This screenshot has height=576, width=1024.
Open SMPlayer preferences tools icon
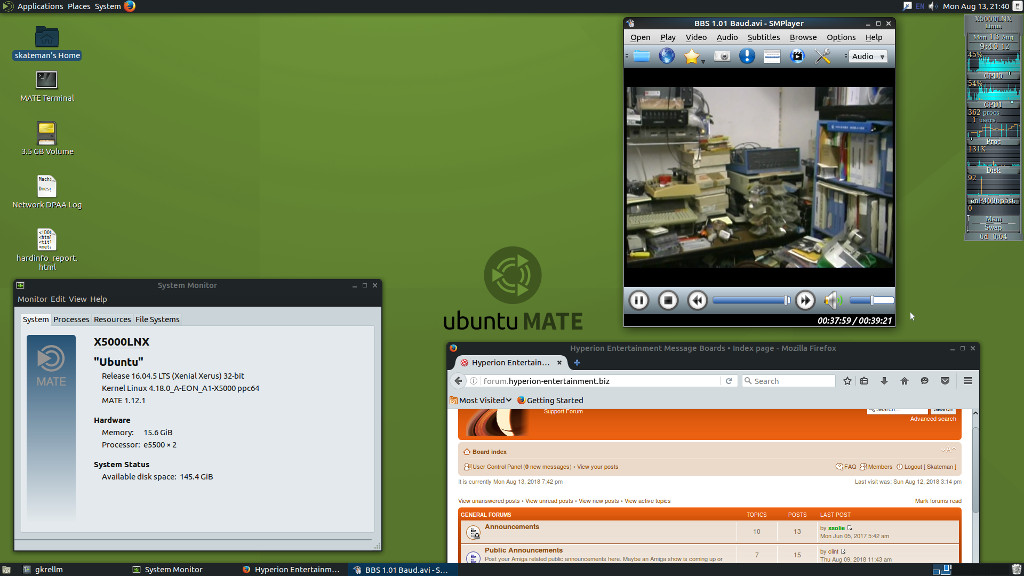click(823, 56)
